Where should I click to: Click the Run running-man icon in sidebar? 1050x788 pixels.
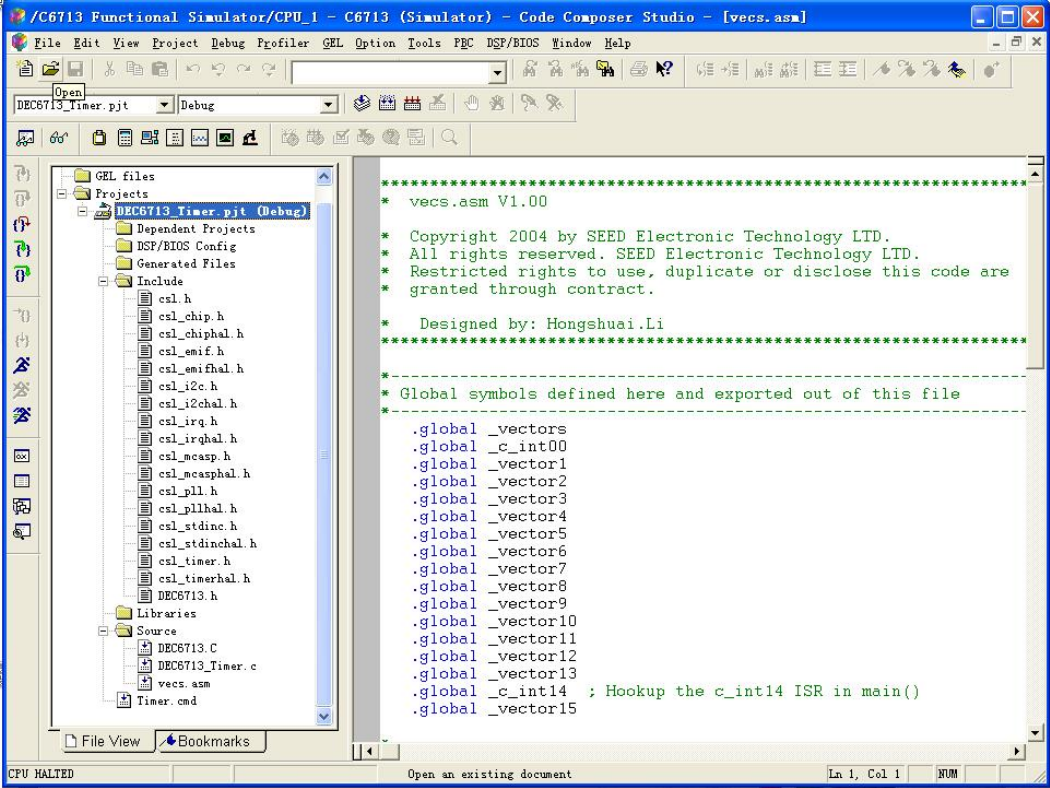tap(21, 365)
